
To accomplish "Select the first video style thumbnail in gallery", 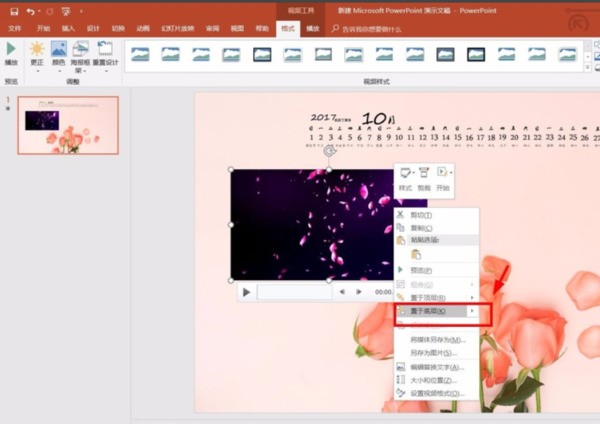I will tap(140, 54).
